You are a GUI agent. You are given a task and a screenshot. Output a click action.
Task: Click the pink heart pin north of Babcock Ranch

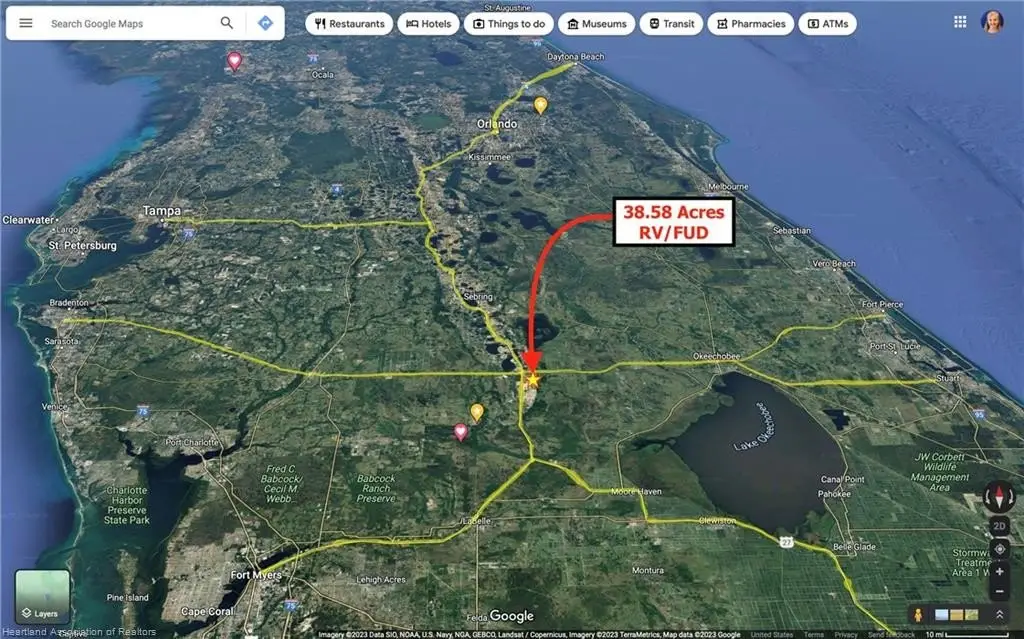click(460, 432)
